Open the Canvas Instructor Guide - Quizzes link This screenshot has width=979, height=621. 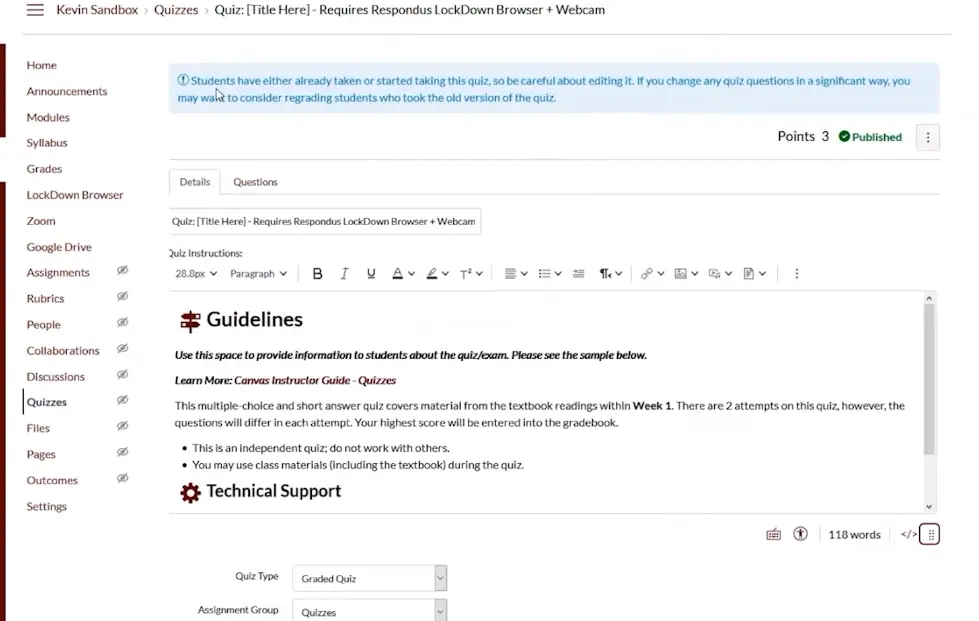315,381
